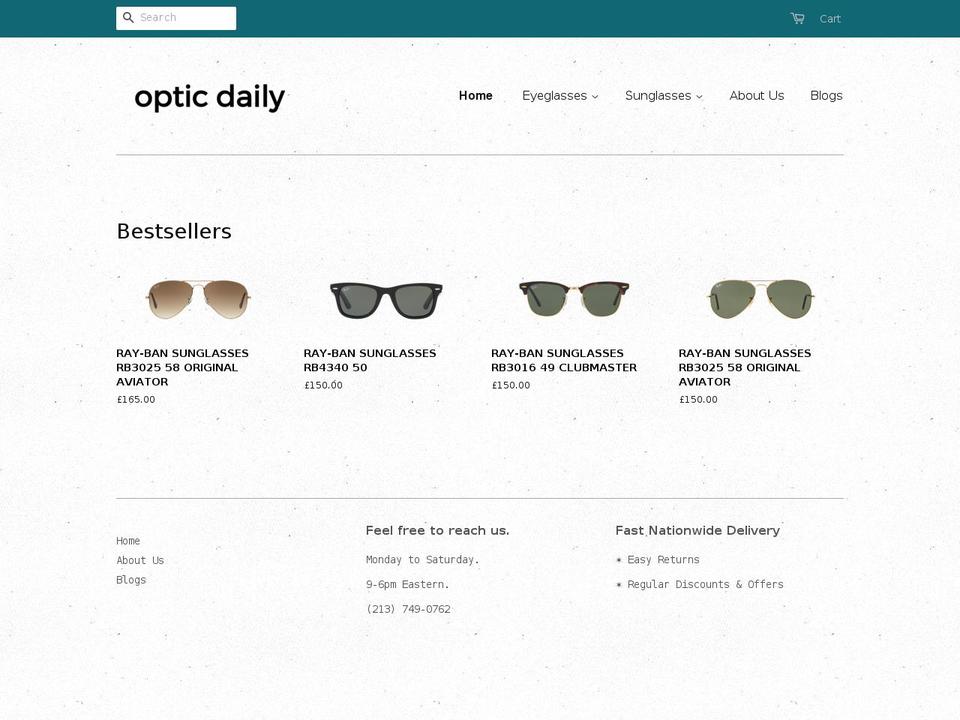960x720 pixels.
Task: Select the Home menu item
Action: click(x=475, y=96)
